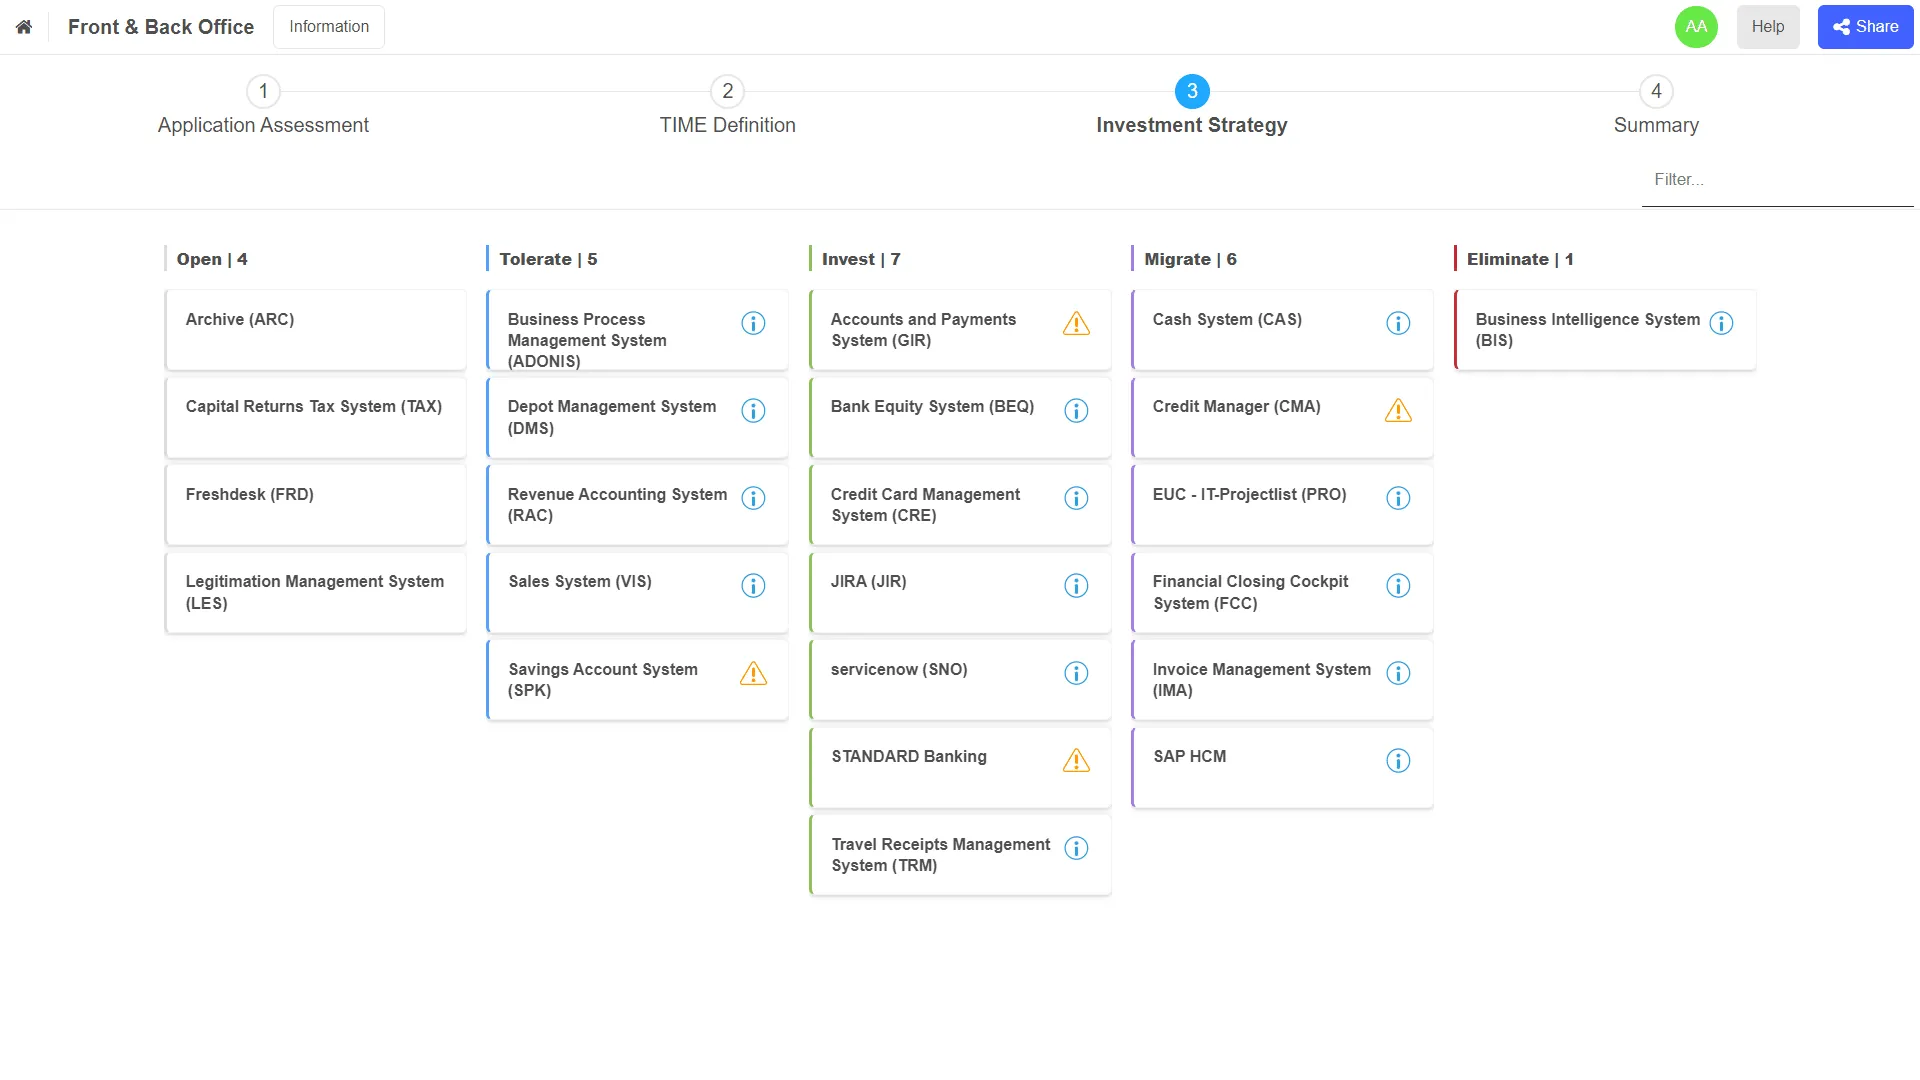Select the Legitimation Management System card
This screenshot has height=1080, width=1920.
[x=315, y=593]
